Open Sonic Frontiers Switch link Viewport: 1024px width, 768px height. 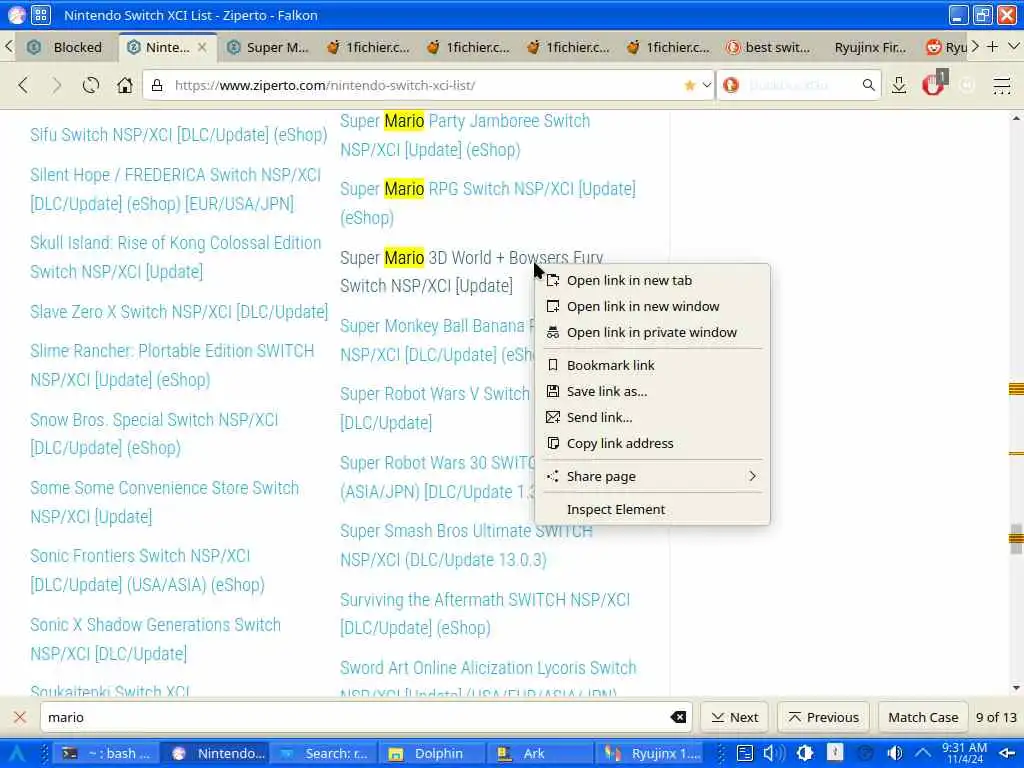pyautogui.click(x=147, y=570)
